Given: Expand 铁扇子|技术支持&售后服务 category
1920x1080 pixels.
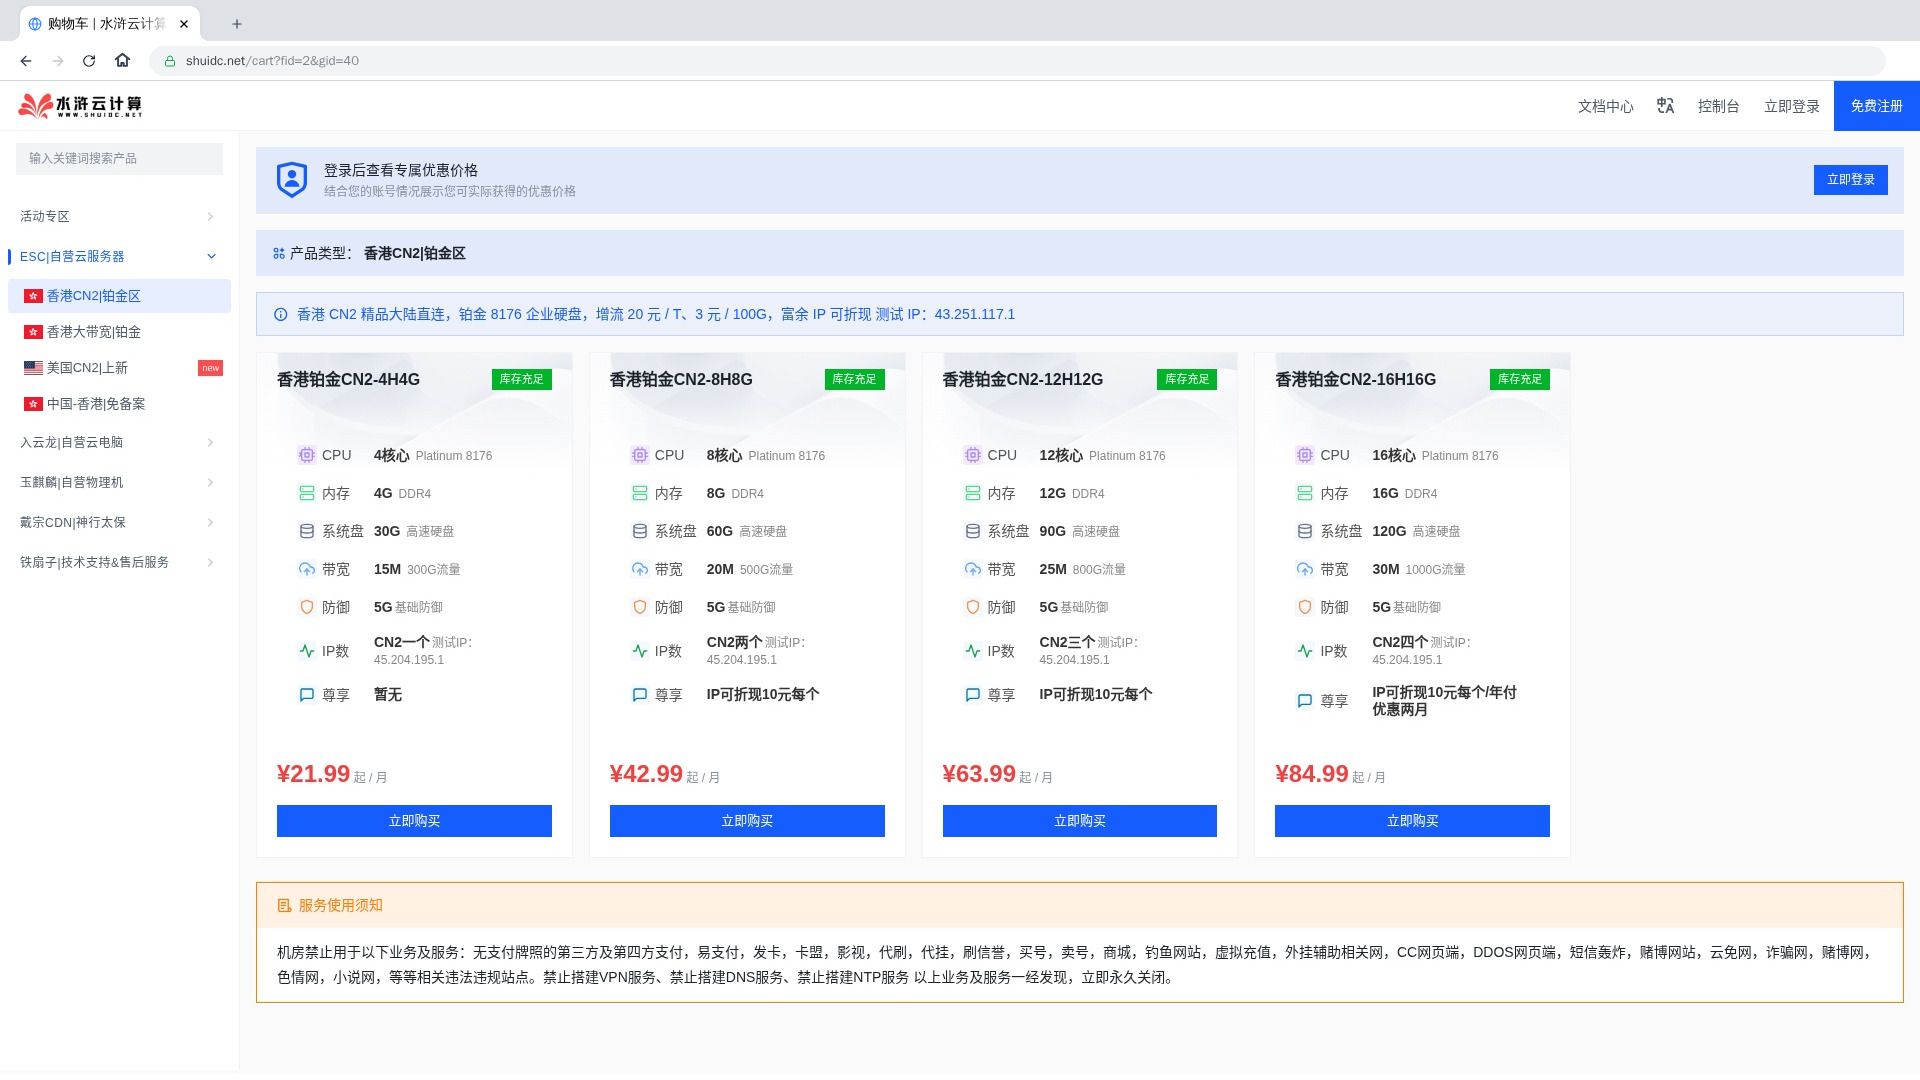Looking at the screenshot, I should tap(118, 563).
